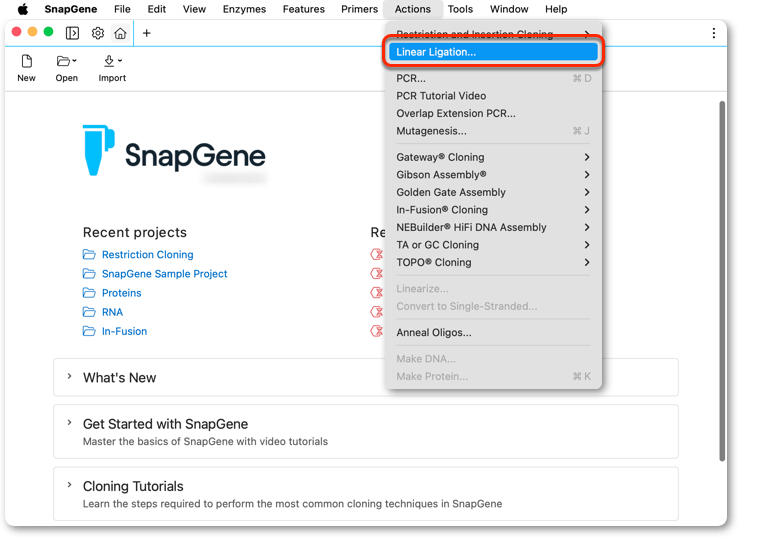
Task: Select Overlap Extension PCR...
Action: pyautogui.click(x=493, y=113)
